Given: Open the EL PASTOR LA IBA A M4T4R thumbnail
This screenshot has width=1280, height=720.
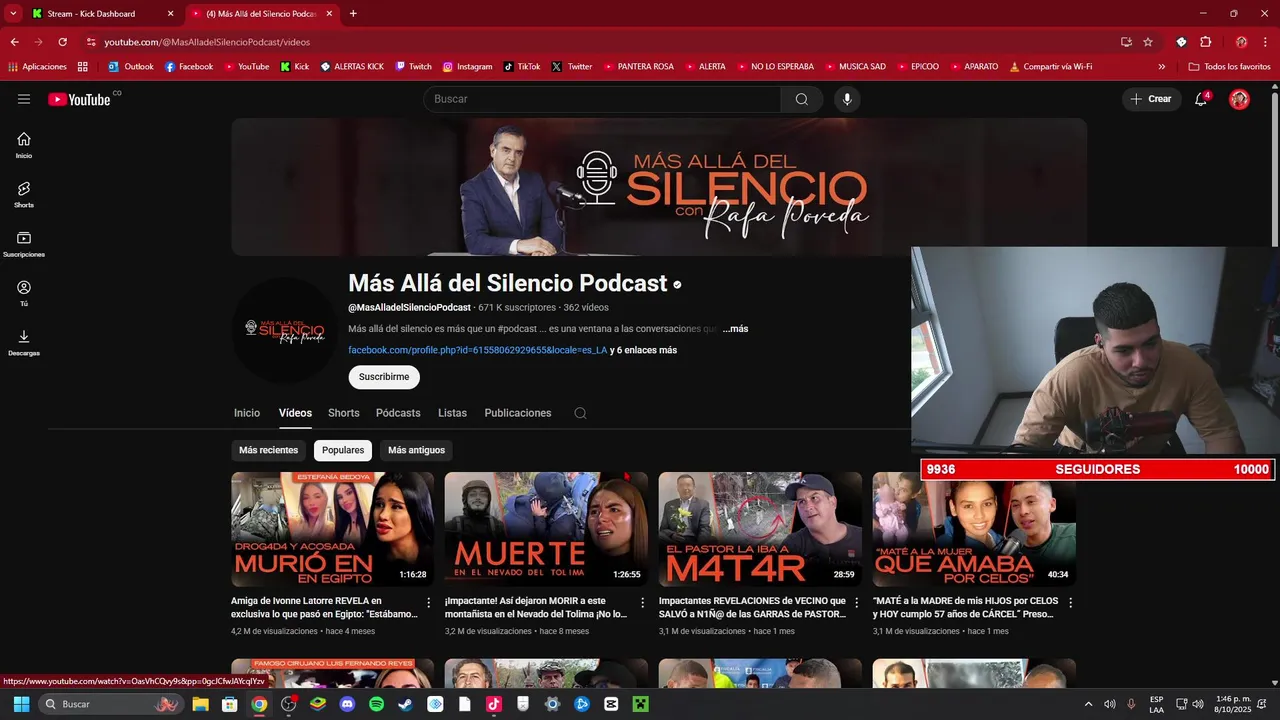Looking at the screenshot, I should pyautogui.click(x=760, y=529).
